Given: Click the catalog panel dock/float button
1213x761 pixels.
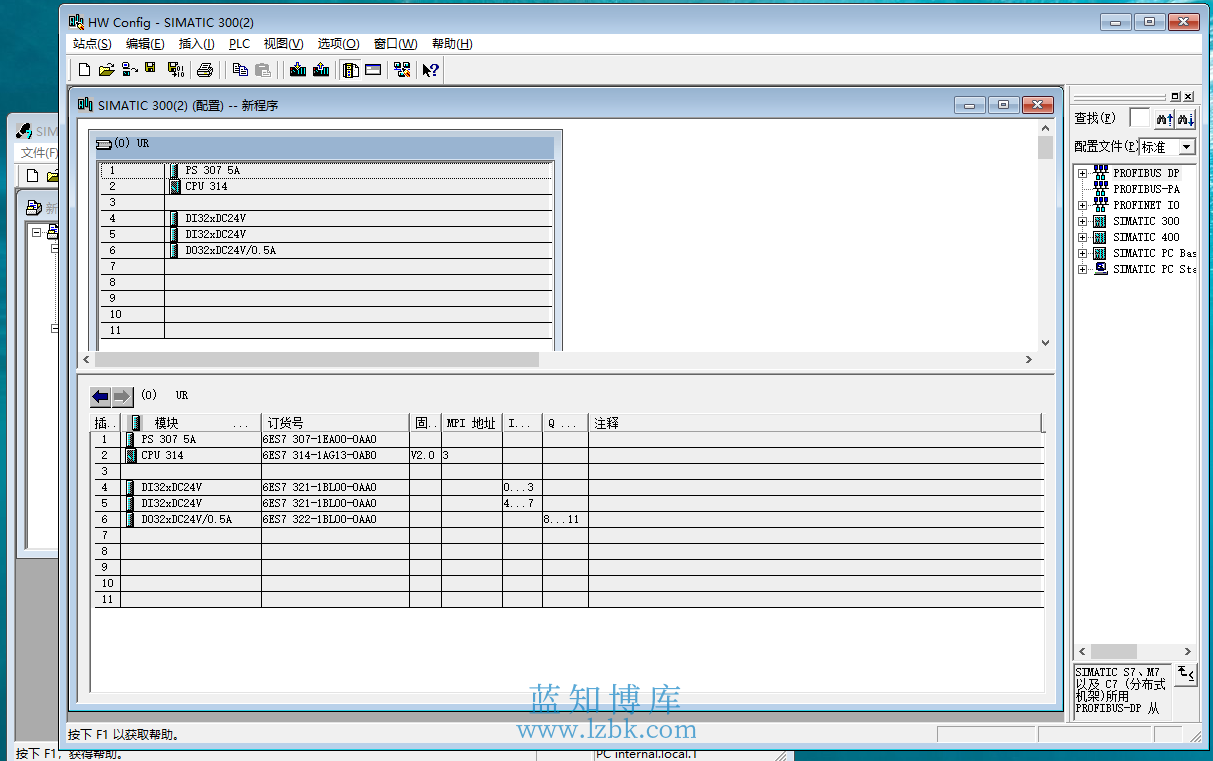Looking at the screenshot, I should point(1175,97).
